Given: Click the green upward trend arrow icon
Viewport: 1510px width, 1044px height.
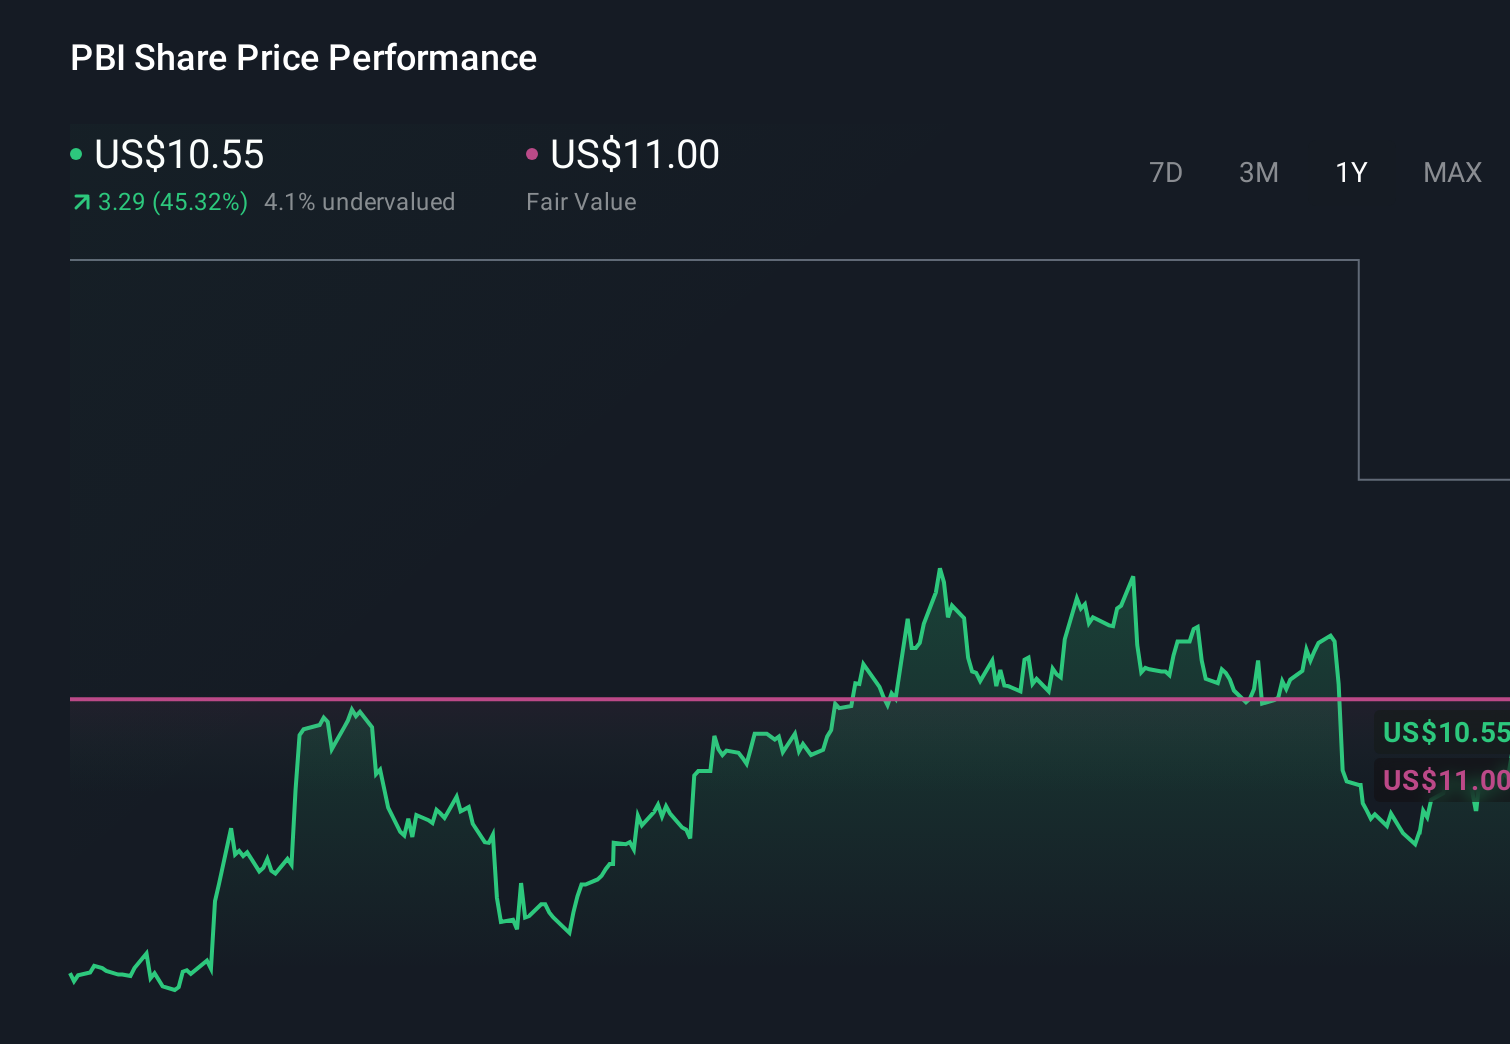Looking at the screenshot, I should 80,202.
